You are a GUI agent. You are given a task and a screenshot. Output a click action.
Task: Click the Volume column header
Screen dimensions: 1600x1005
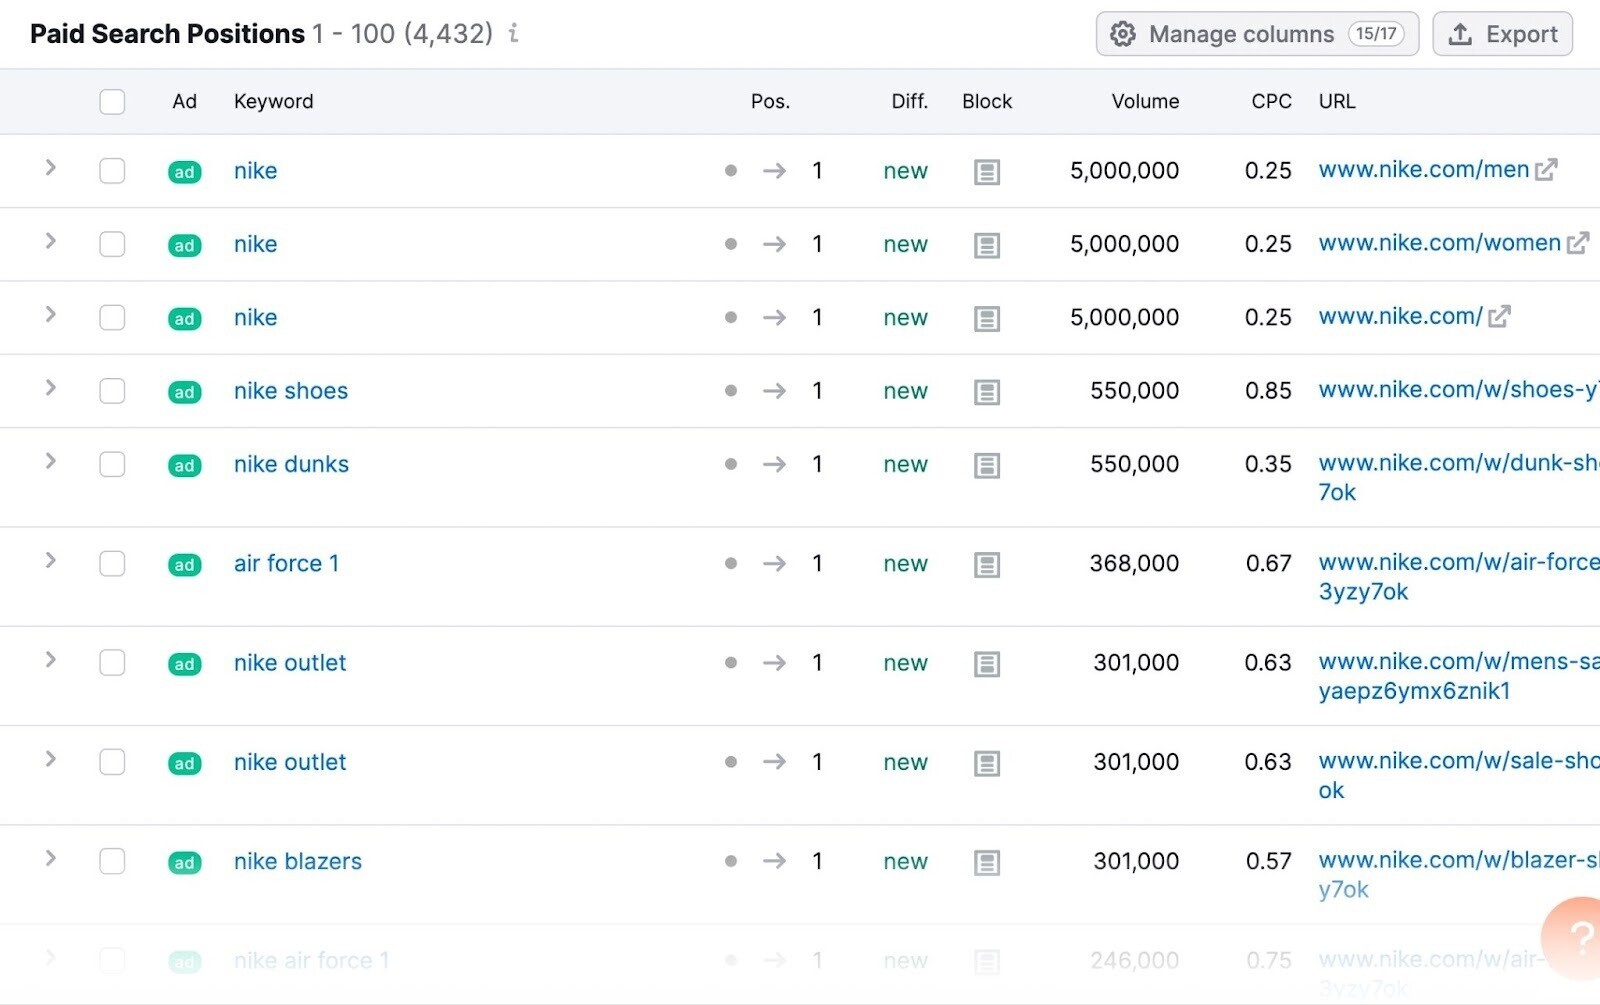point(1144,101)
